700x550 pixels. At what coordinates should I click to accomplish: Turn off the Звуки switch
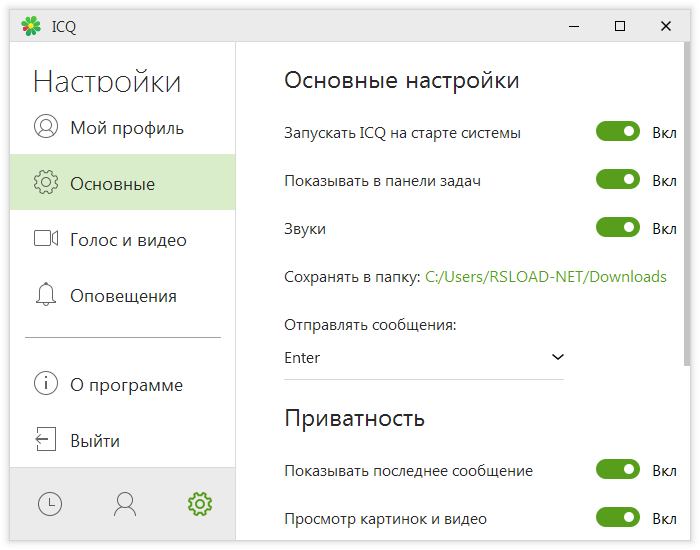617,228
